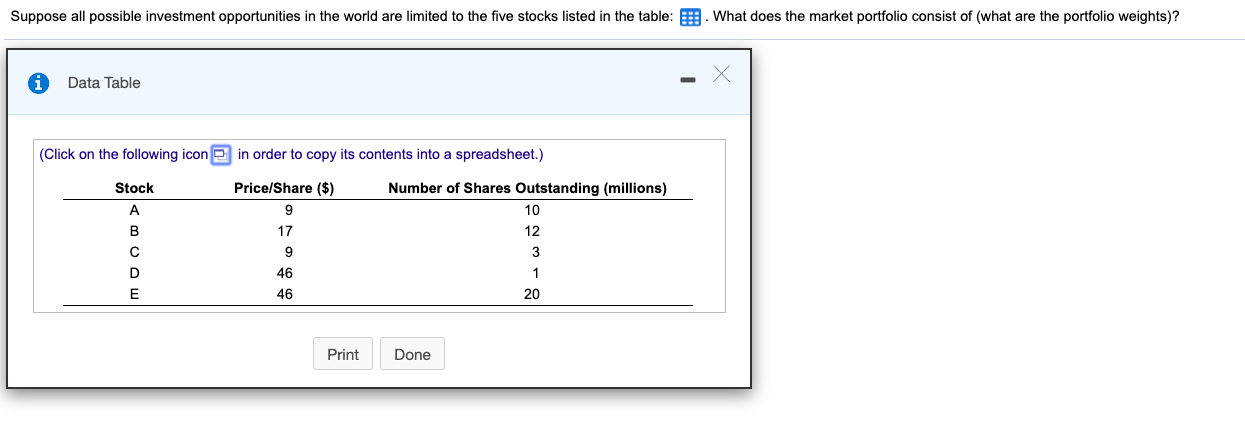Close the Data Table dialog with X
The height and width of the screenshot is (447, 1245).
[x=722, y=74]
